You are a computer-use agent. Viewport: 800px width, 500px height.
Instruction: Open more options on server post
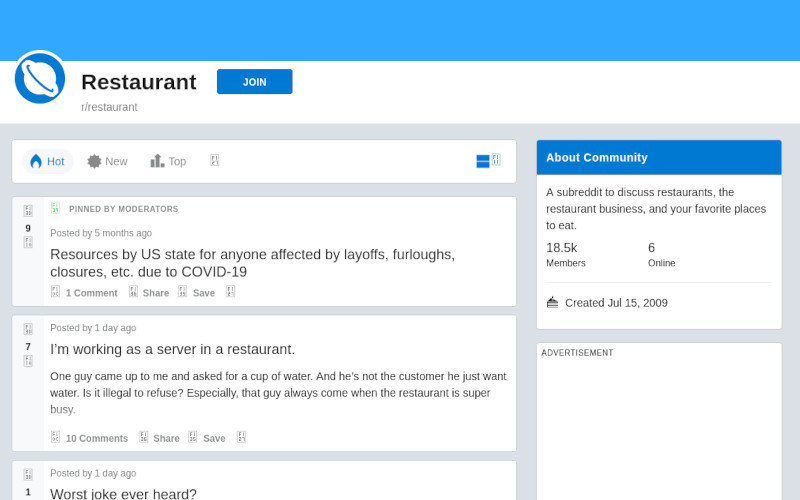(241, 437)
